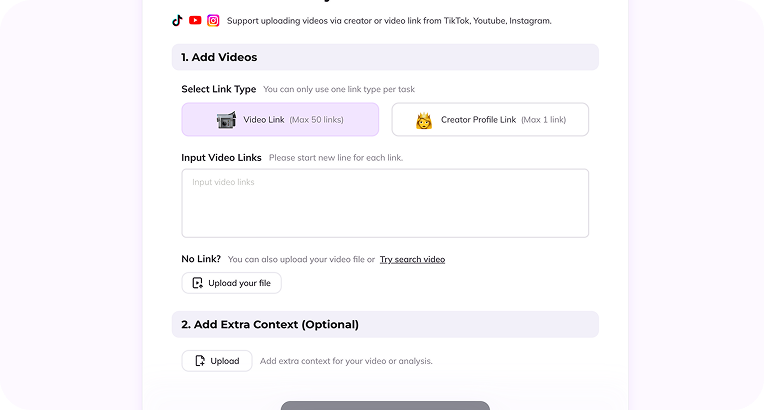764x410 pixels.
Task: Open the 'Try search video' link
Action: click(x=412, y=259)
